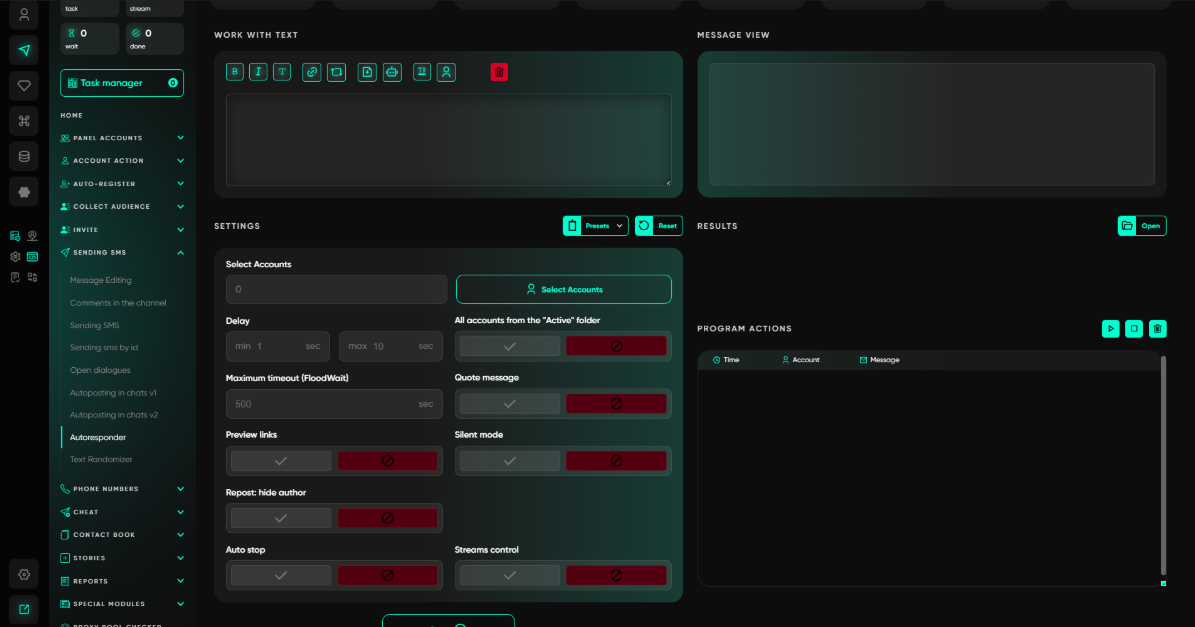Stop program actions with the square icon
Screen dimensions: 1195x627
[x=1134, y=328]
